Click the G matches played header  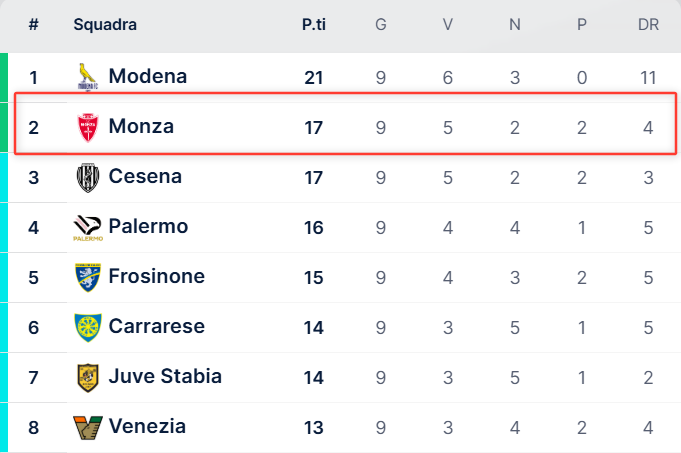click(381, 25)
